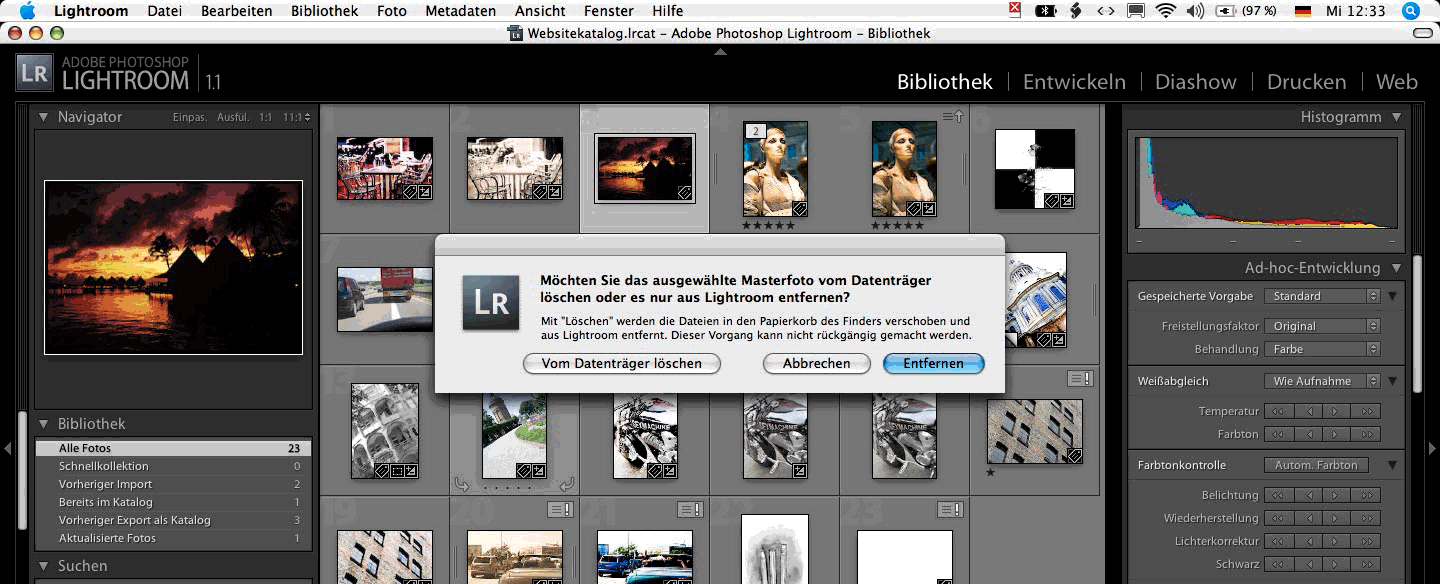Collapse the Histogramm panel

(1397, 117)
